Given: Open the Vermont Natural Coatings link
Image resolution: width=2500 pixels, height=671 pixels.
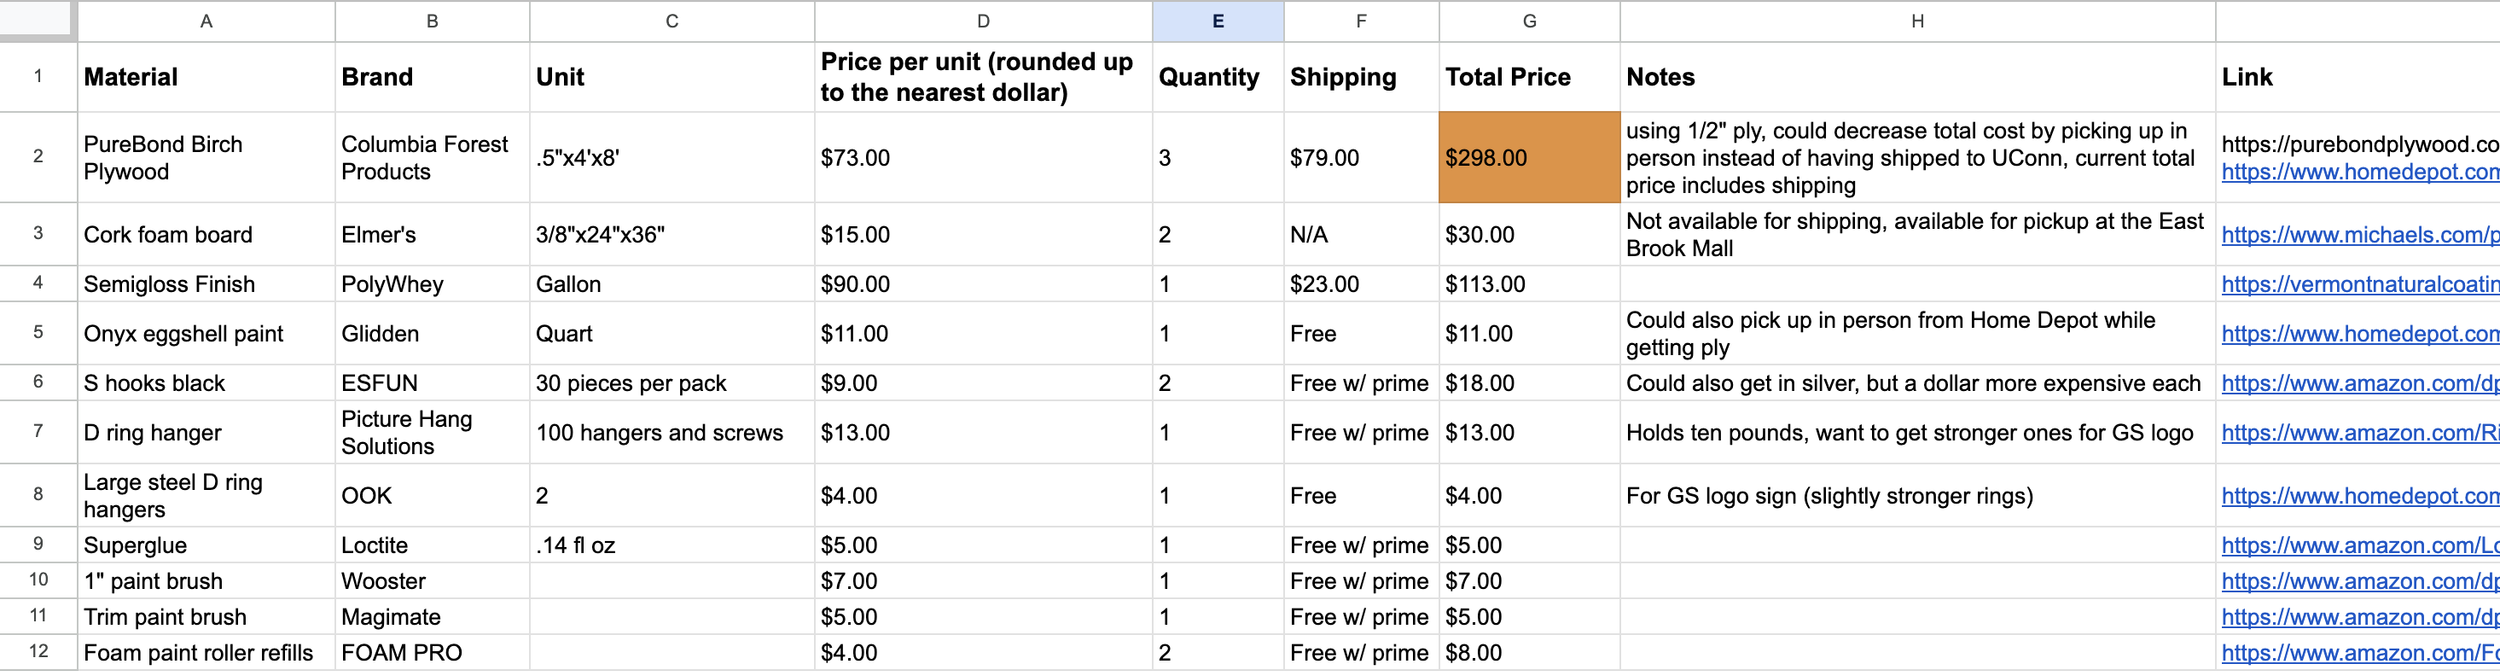Looking at the screenshot, I should point(2360,285).
